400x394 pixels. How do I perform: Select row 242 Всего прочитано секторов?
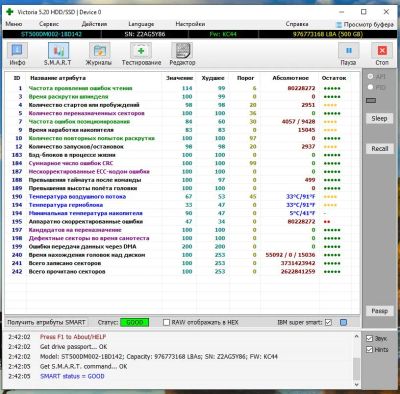[182, 271]
